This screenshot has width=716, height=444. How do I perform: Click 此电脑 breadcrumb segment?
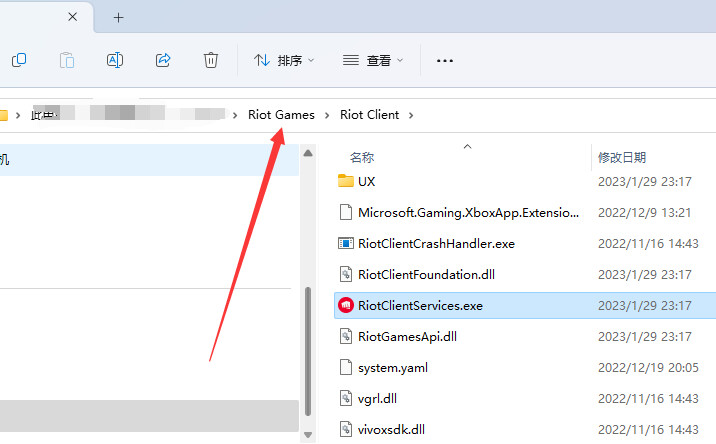pos(45,115)
